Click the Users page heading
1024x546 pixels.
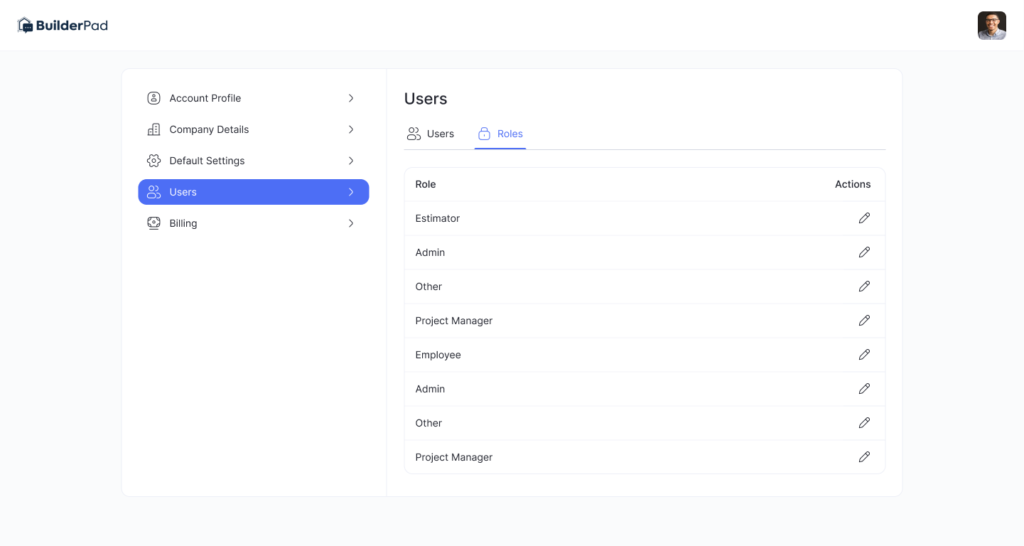pos(426,99)
